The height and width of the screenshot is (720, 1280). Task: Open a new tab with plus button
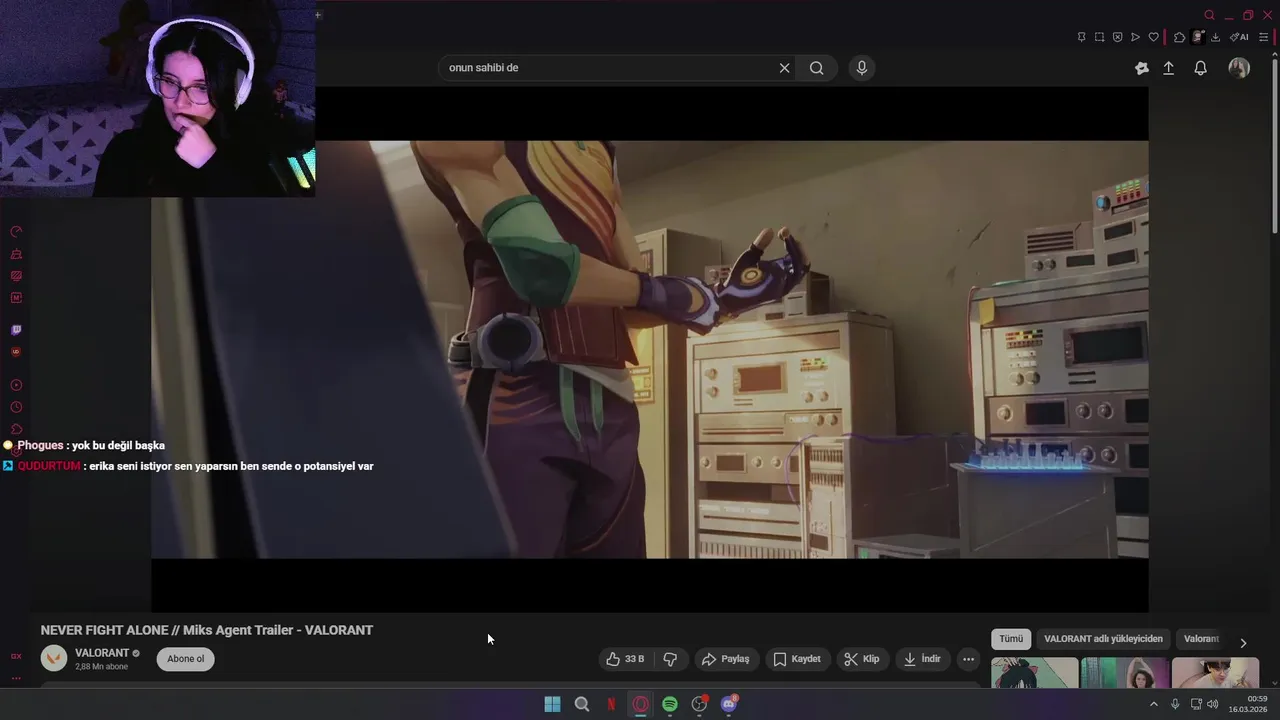pyautogui.click(x=318, y=15)
